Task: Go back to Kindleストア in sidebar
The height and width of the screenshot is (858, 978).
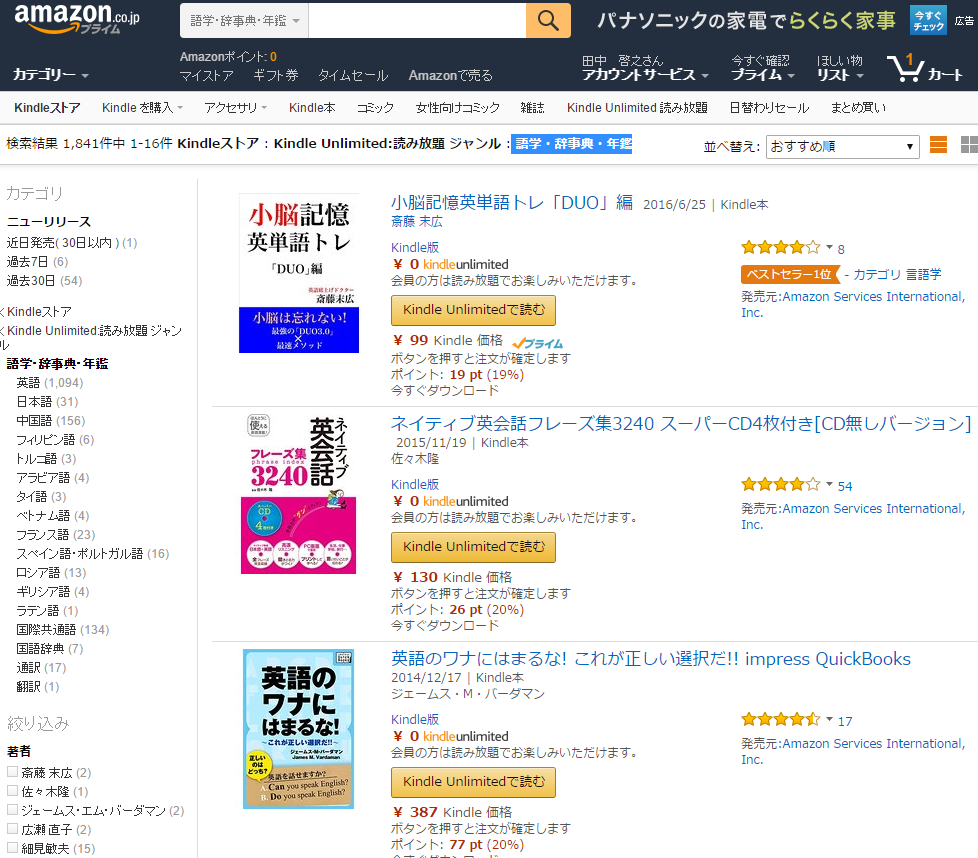Action: pyautogui.click(x=39, y=312)
